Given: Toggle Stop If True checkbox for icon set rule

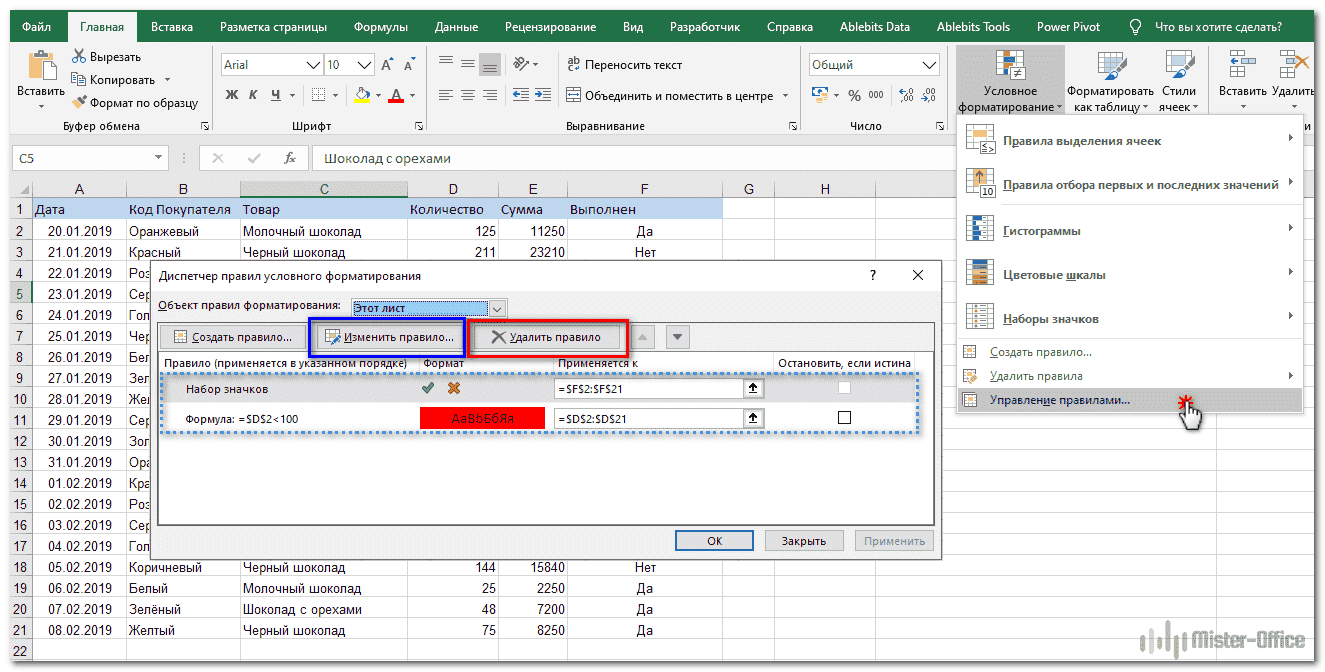Looking at the screenshot, I should [x=844, y=389].
